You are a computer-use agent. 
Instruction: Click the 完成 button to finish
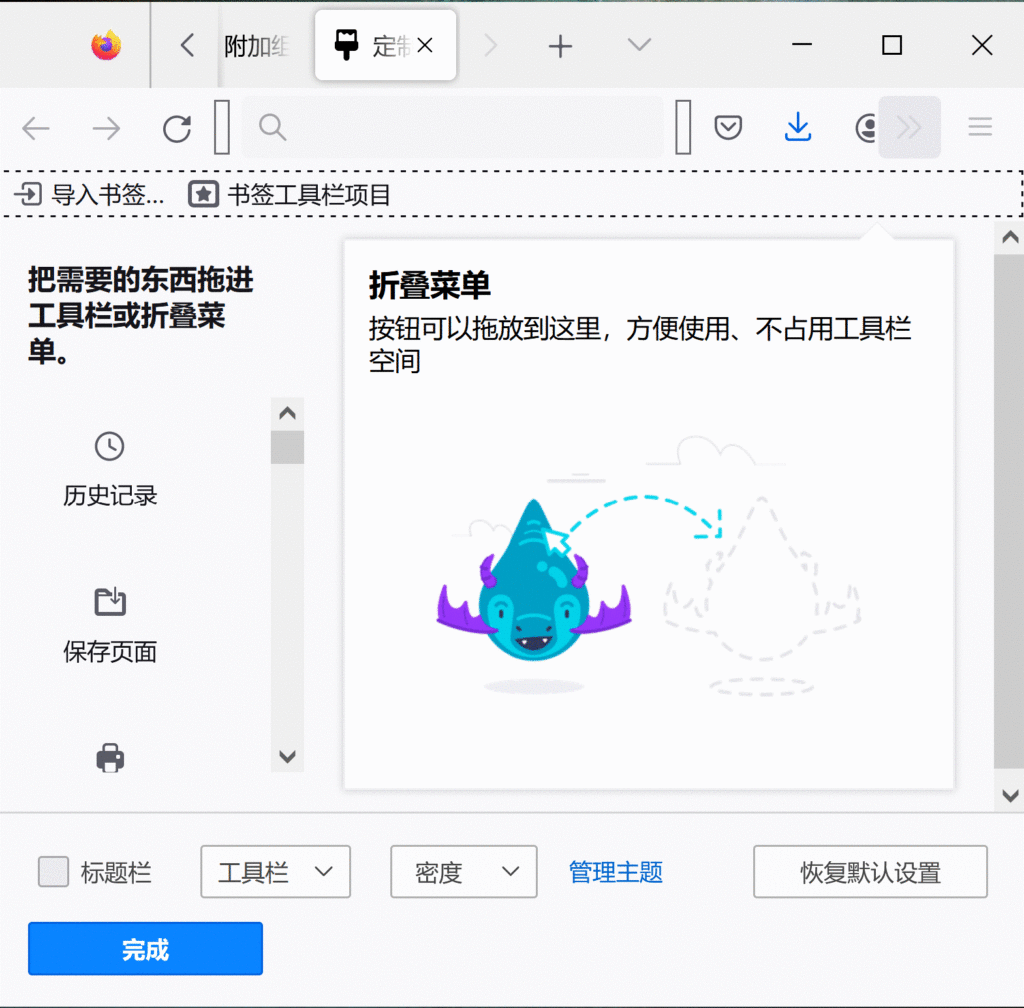coord(144,948)
